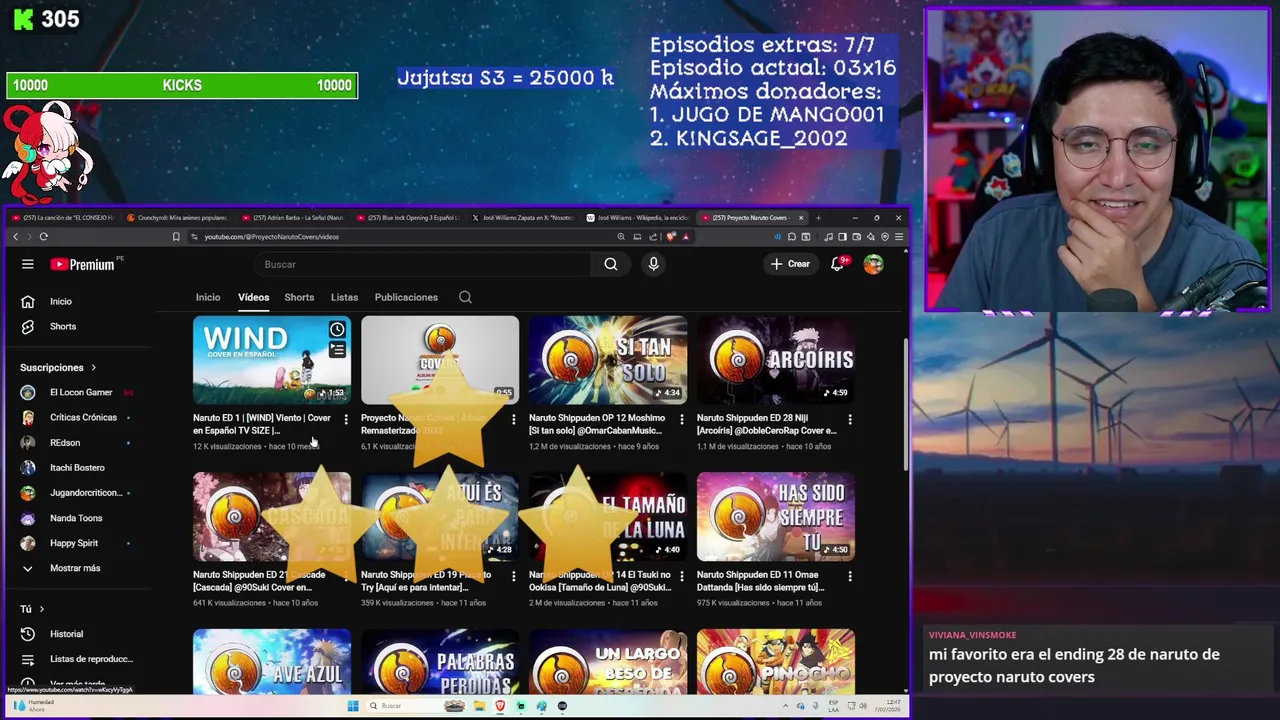The width and height of the screenshot is (1280, 720).
Task: Click the browser address bar URL
Action: click(x=272, y=237)
